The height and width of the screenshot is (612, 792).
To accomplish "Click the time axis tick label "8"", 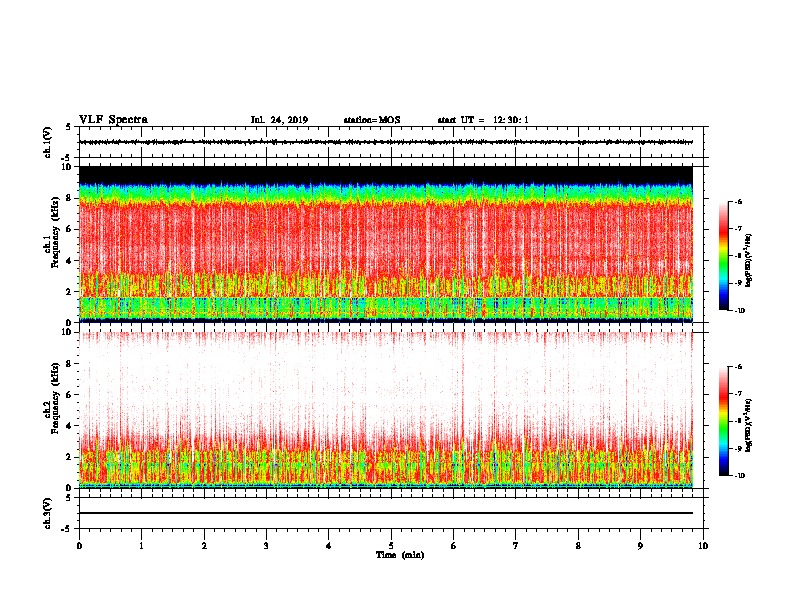I will [x=578, y=546].
